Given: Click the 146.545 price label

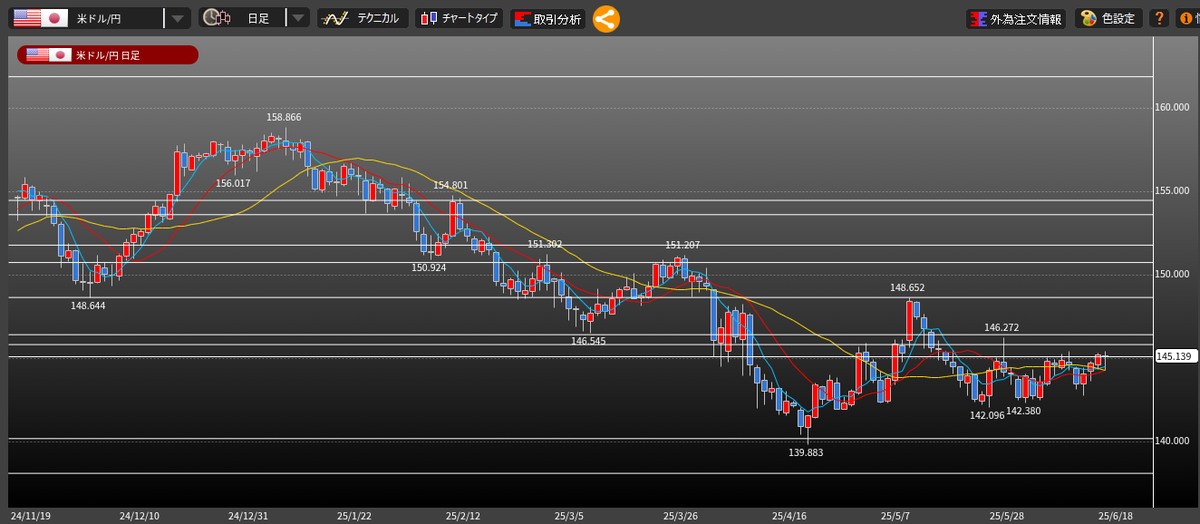Looking at the screenshot, I should tap(588, 341).
